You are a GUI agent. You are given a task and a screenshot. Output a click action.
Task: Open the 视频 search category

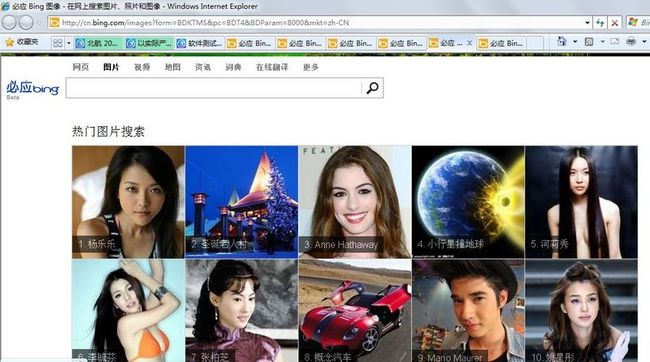point(142,67)
